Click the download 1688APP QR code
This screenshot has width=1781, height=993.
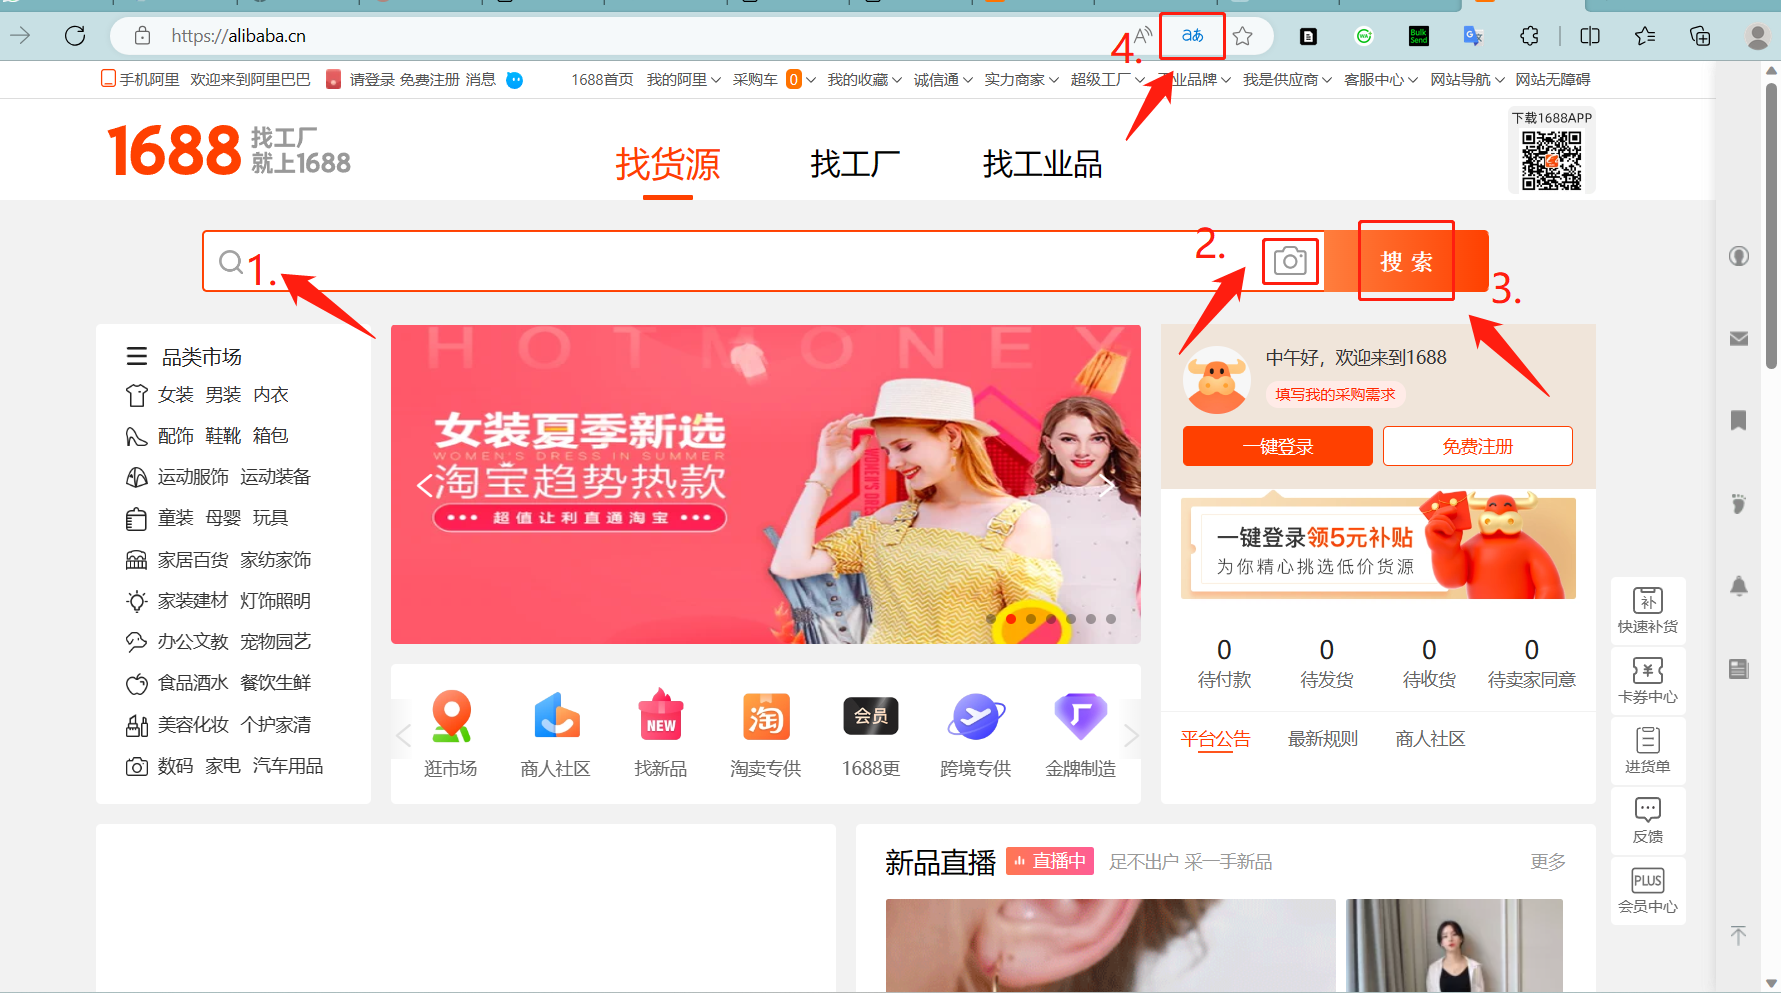1552,160
